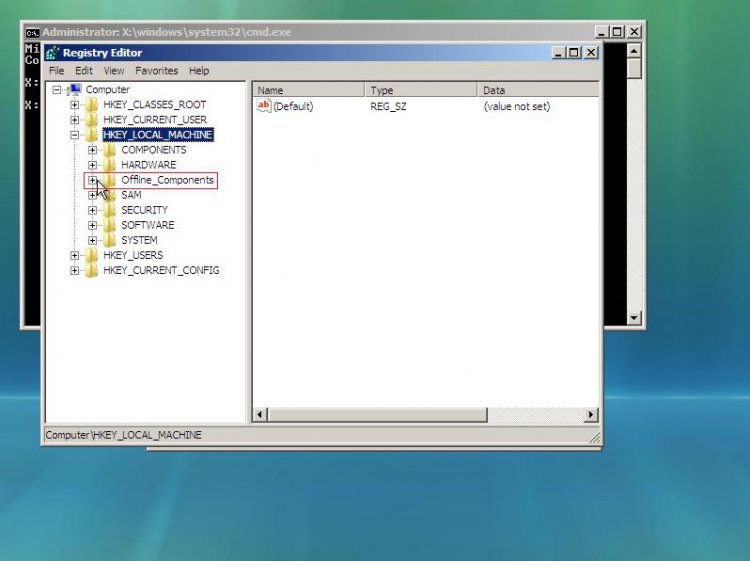The image size is (750, 561).
Task: Select the (Default) value name
Action: coord(293,106)
